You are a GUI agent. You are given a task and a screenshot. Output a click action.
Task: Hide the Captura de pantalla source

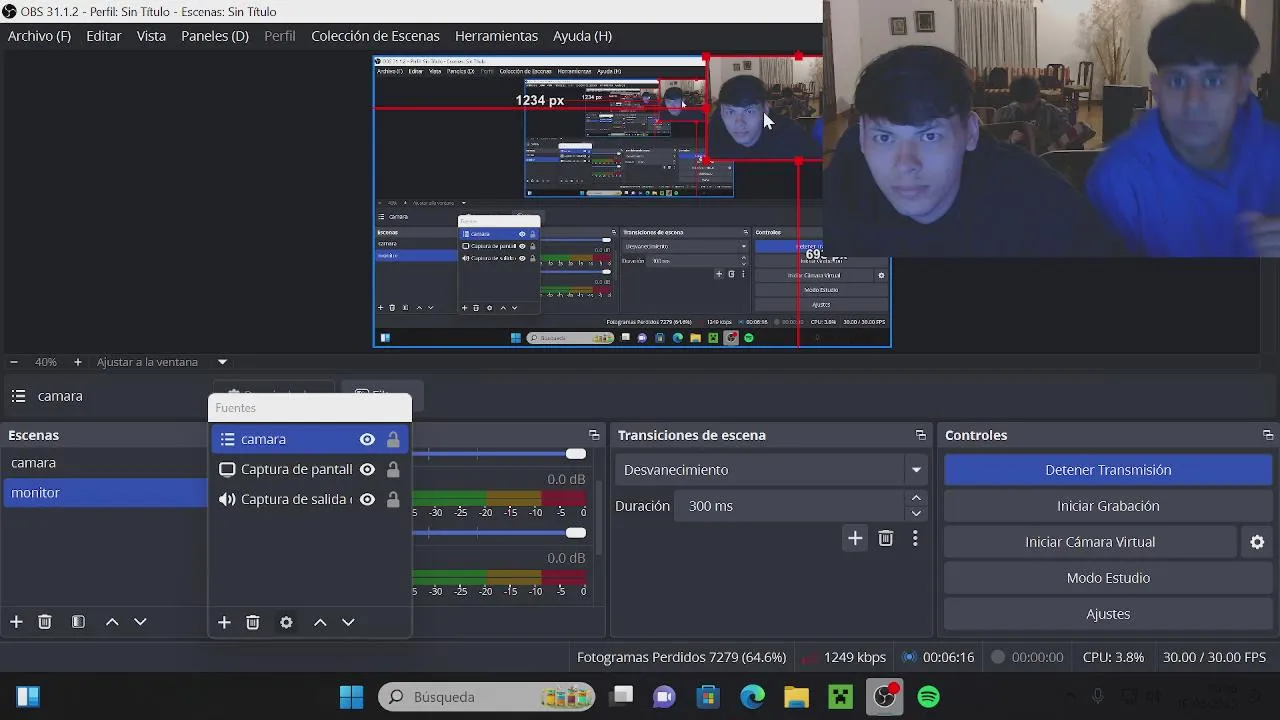pyautogui.click(x=367, y=469)
